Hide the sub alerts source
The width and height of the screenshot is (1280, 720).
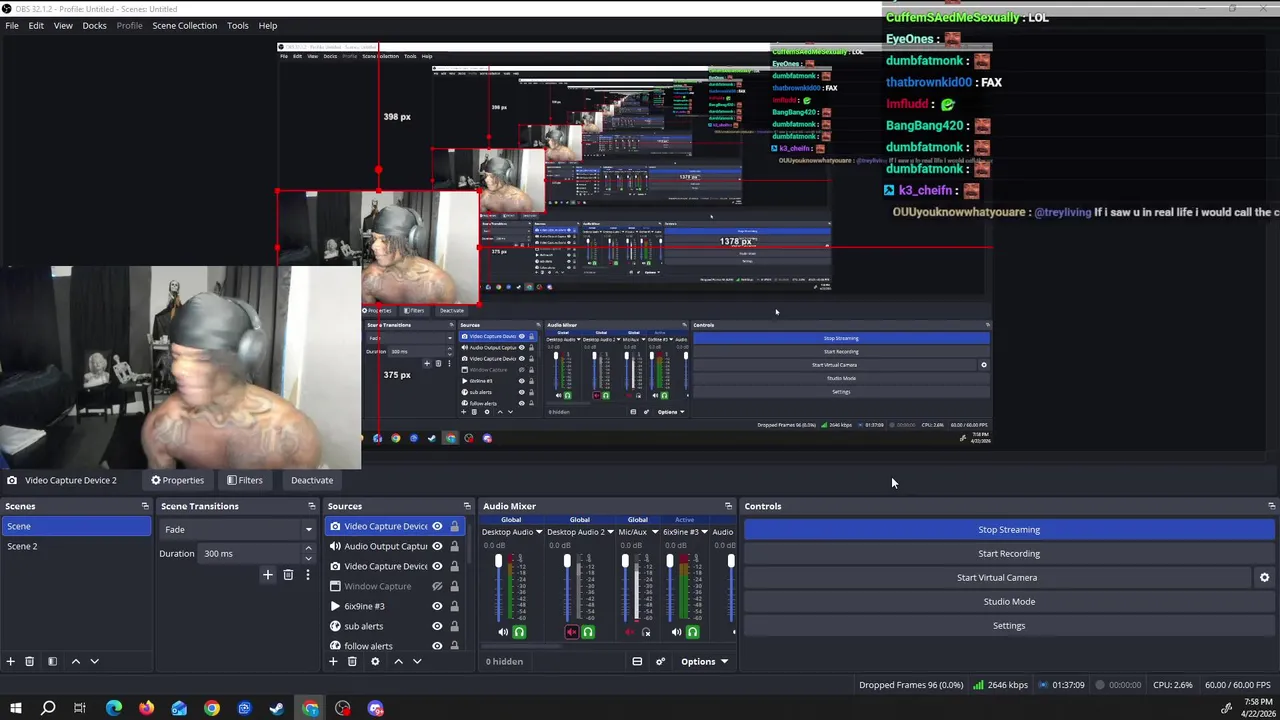click(437, 626)
